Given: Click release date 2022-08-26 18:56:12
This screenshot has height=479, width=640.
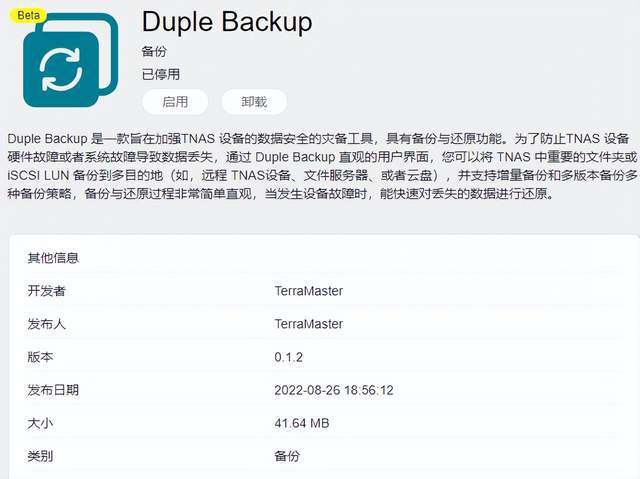Looking at the screenshot, I should (334, 390).
